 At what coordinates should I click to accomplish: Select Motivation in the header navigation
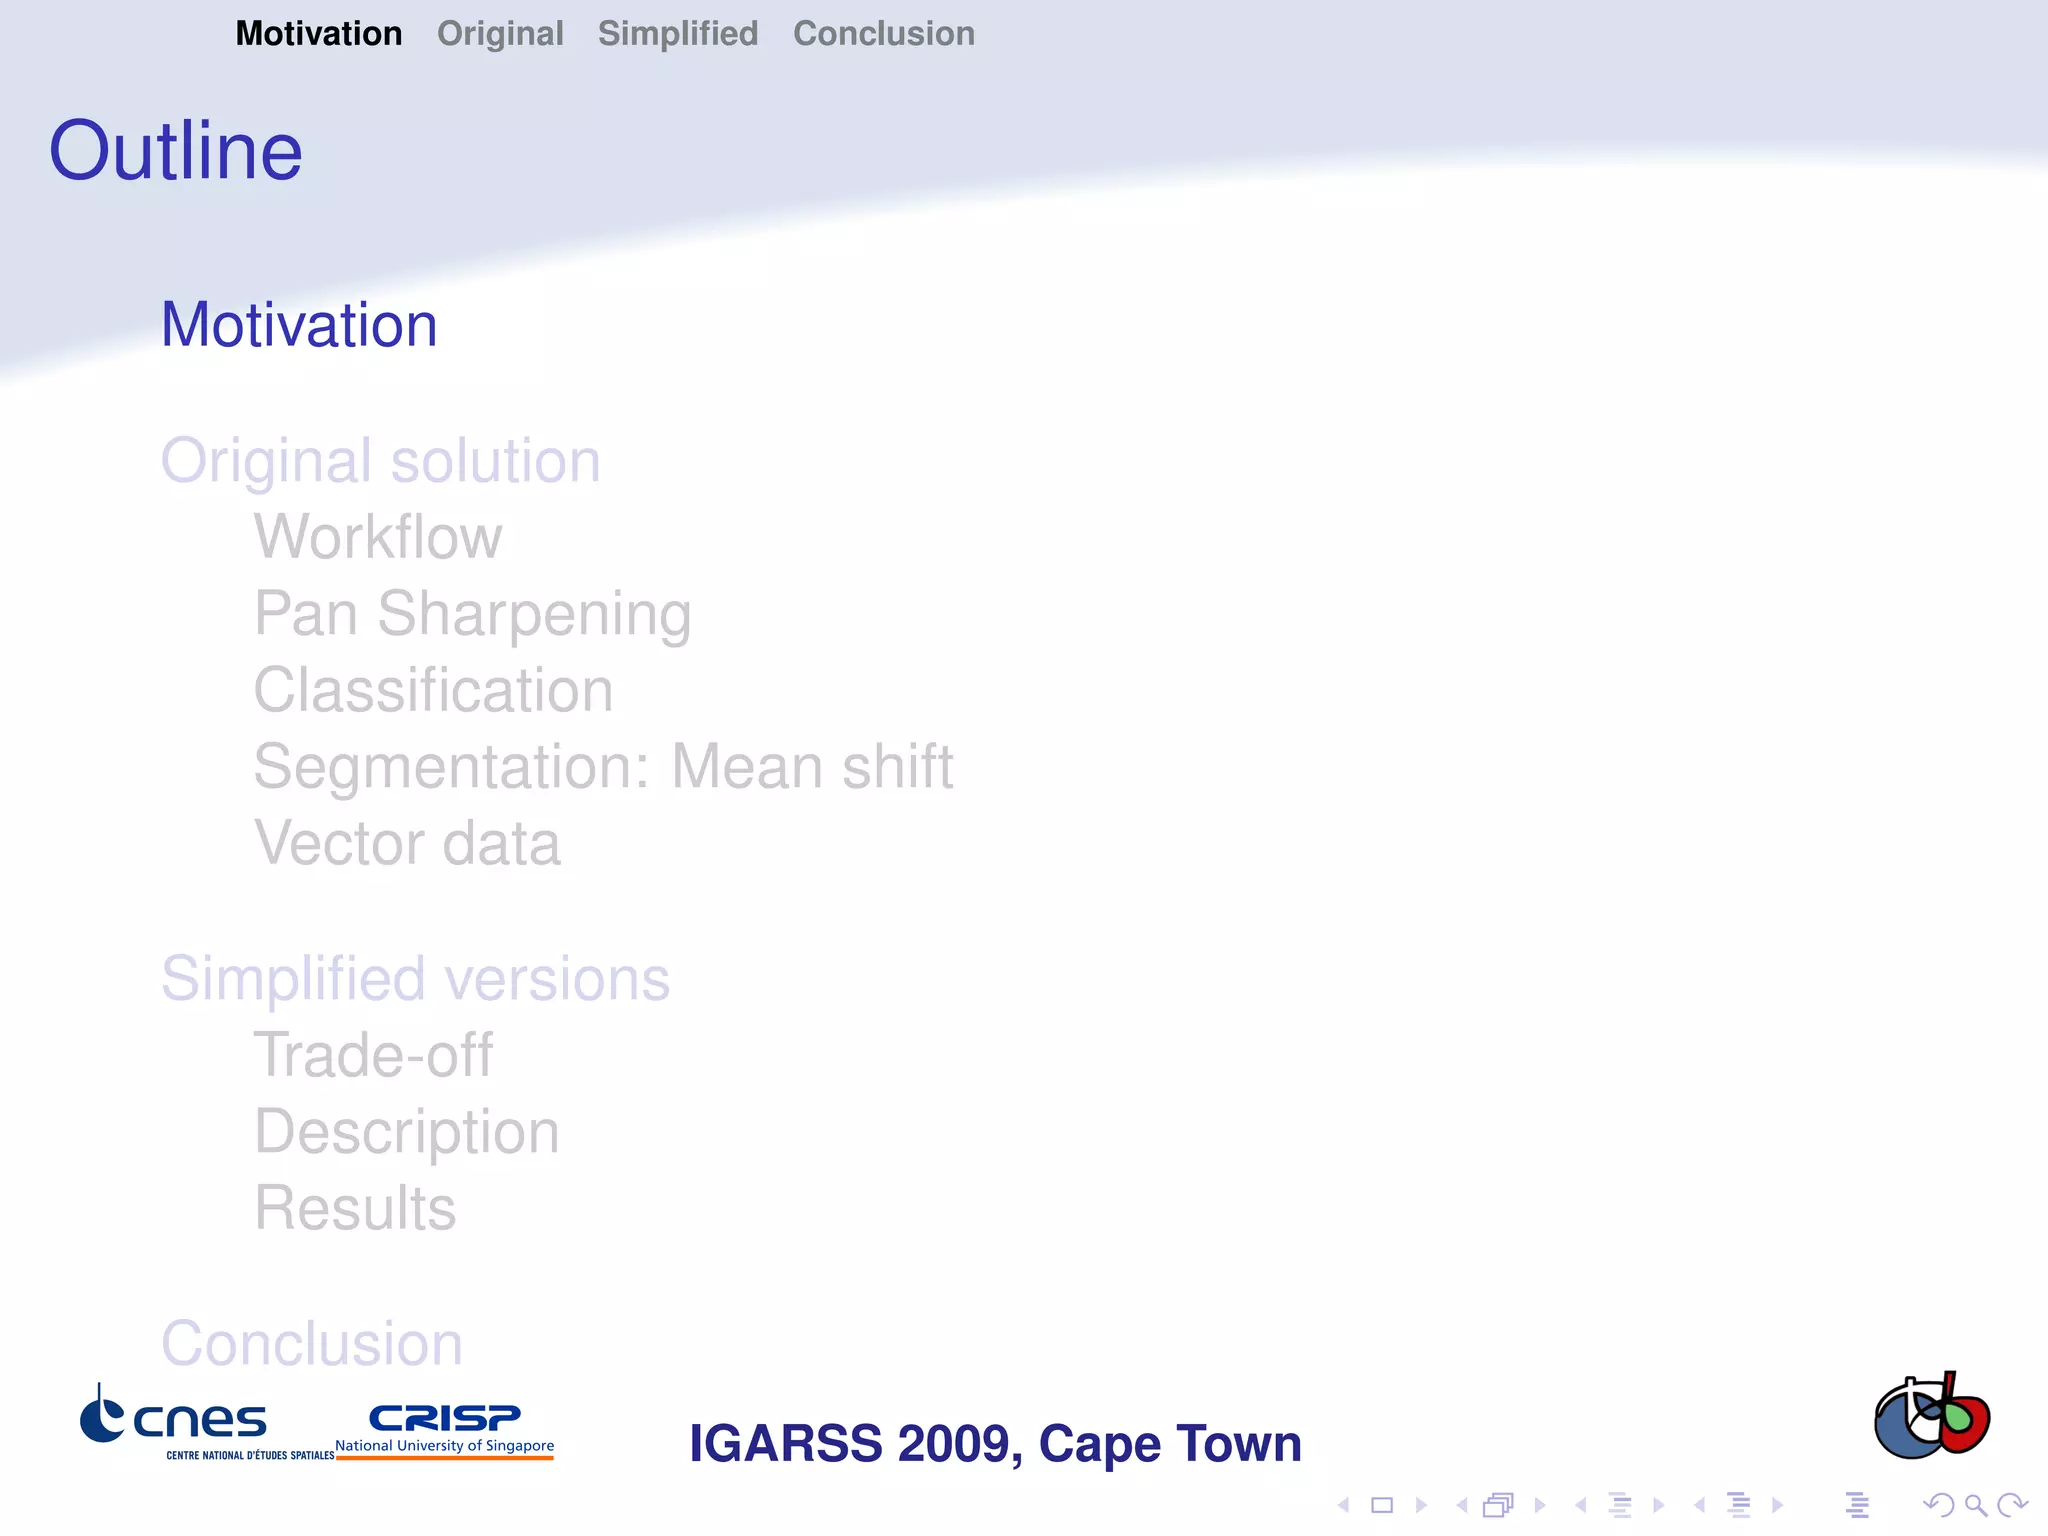click(x=319, y=34)
